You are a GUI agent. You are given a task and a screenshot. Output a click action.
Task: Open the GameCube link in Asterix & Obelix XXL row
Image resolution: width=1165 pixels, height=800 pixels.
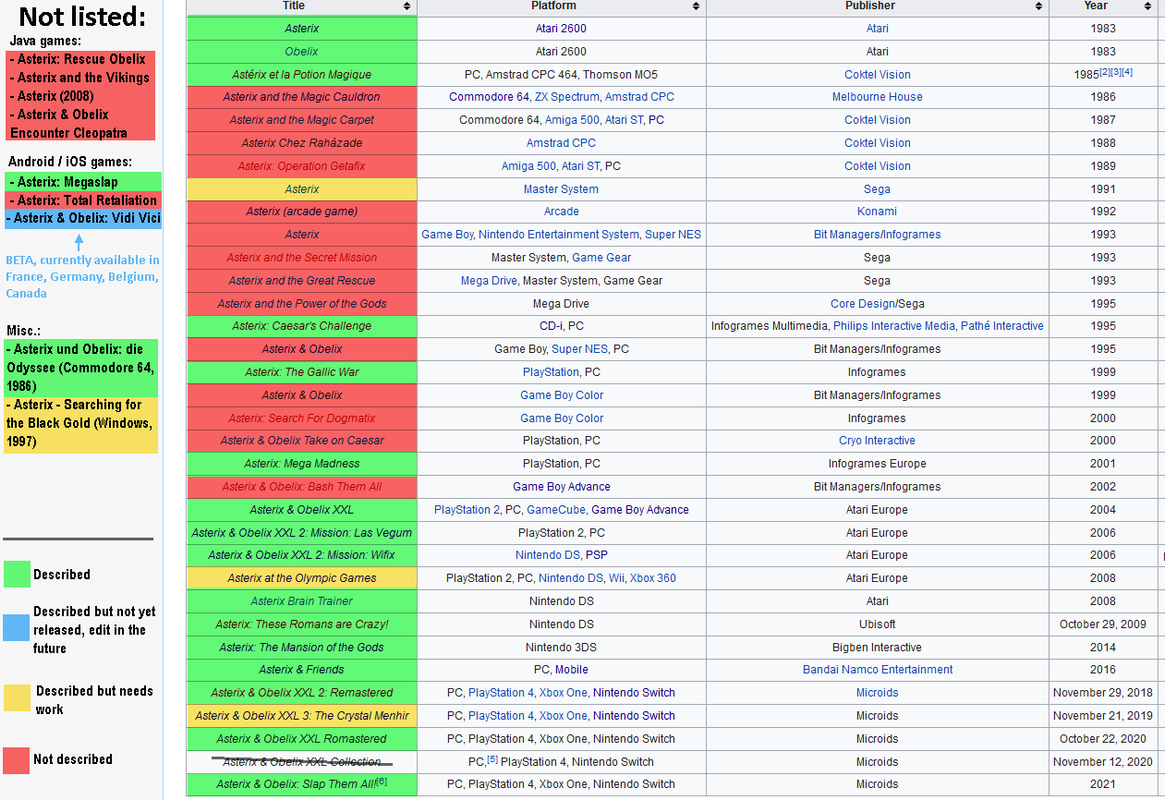(x=556, y=510)
